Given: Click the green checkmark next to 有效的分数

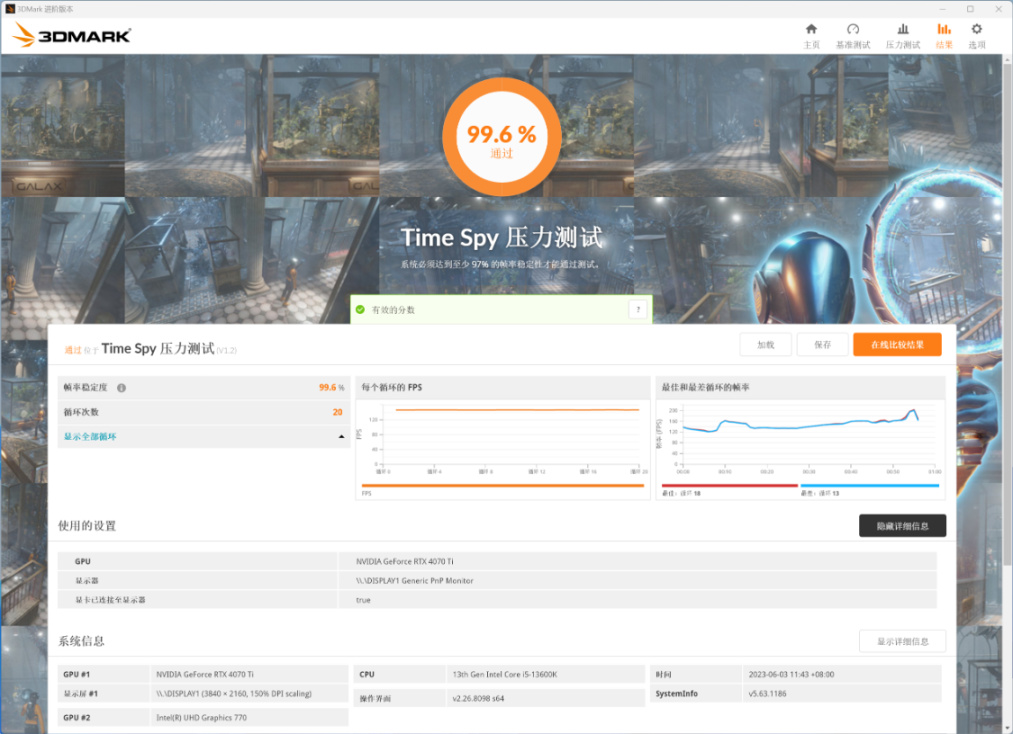Looking at the screenshot, I should pyautogui.click(x=360, y=309).
